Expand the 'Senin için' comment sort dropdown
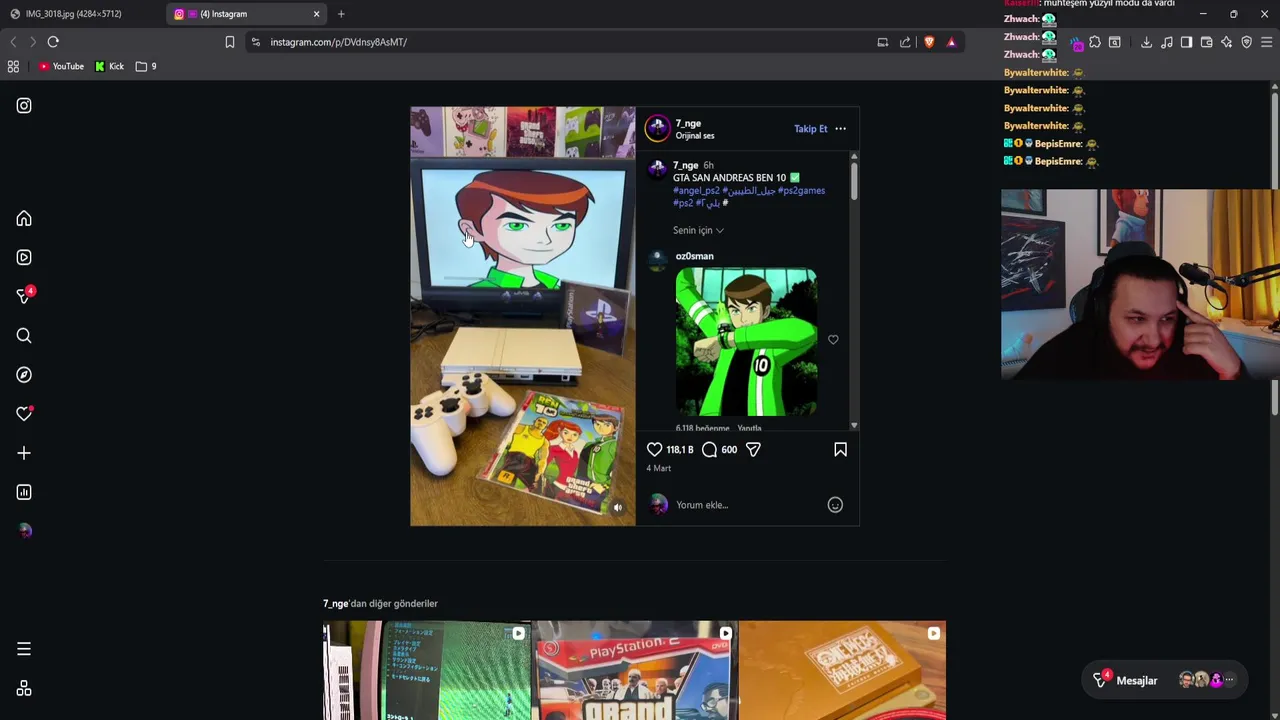 [x=698, y=230]
